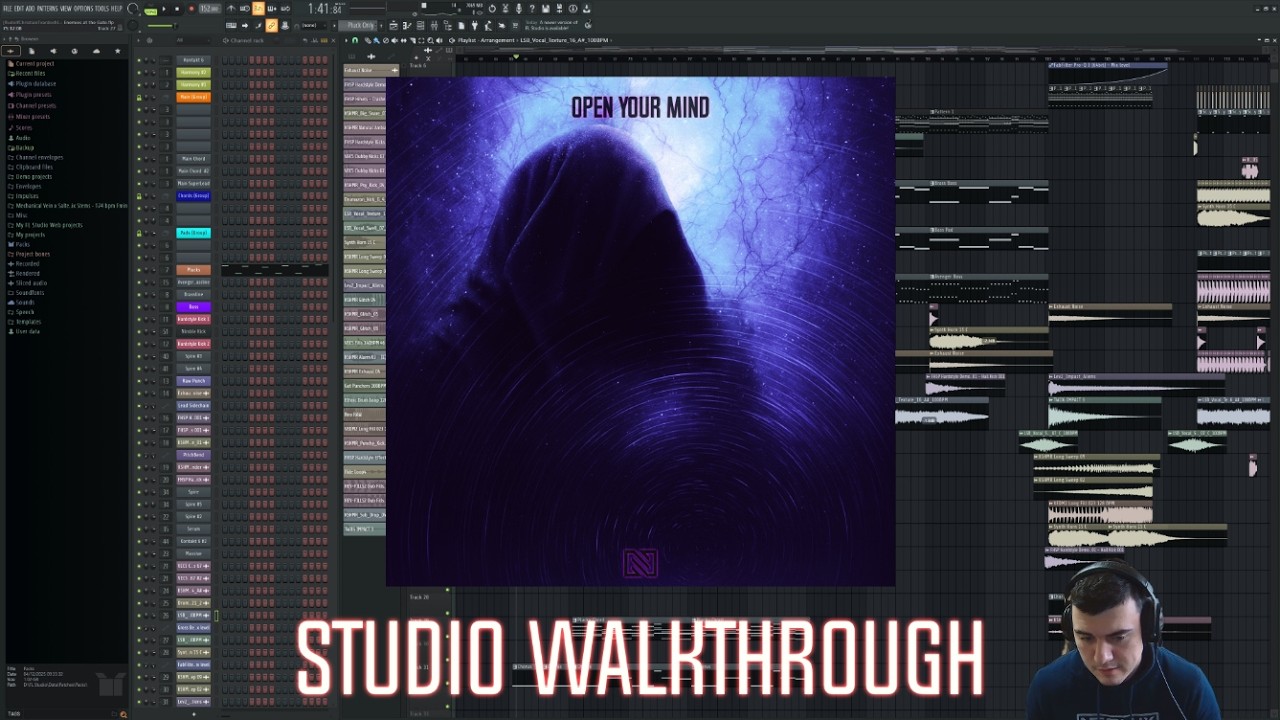Click the green song position slider
1280x720 pixels.
(x=162, y=25)
